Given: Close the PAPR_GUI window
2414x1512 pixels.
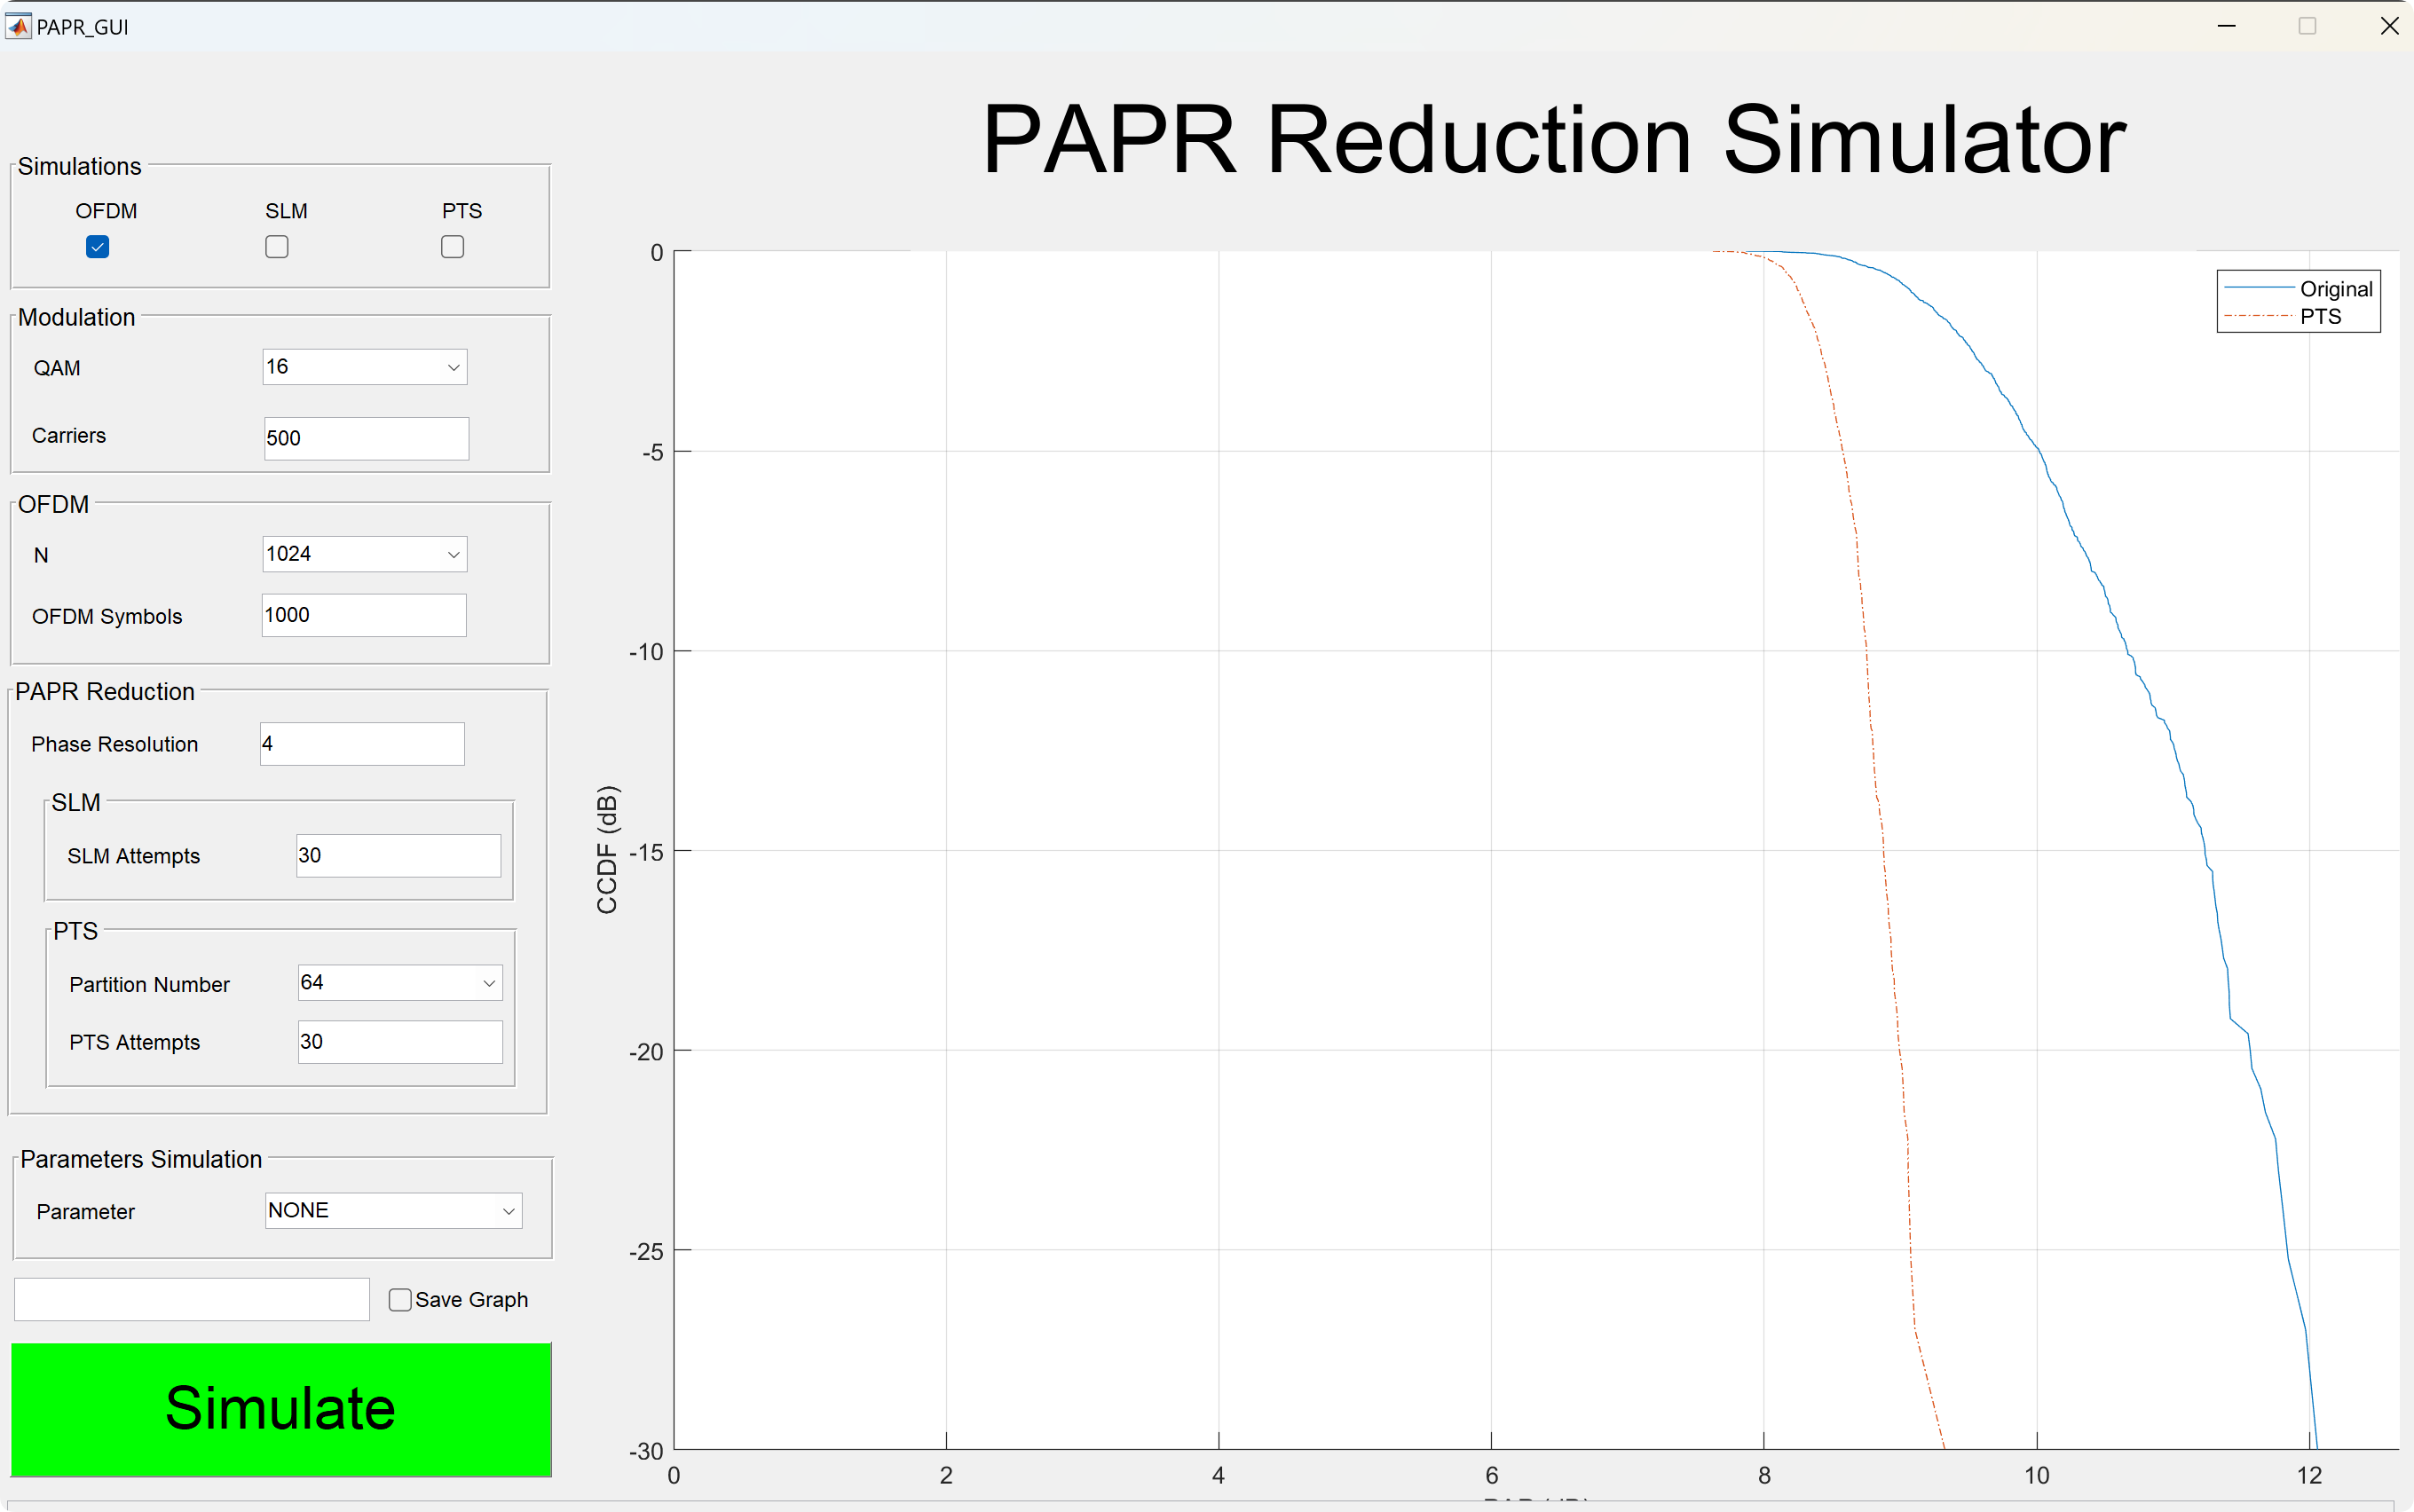Looking at the screenshot, I should 2389,26.
